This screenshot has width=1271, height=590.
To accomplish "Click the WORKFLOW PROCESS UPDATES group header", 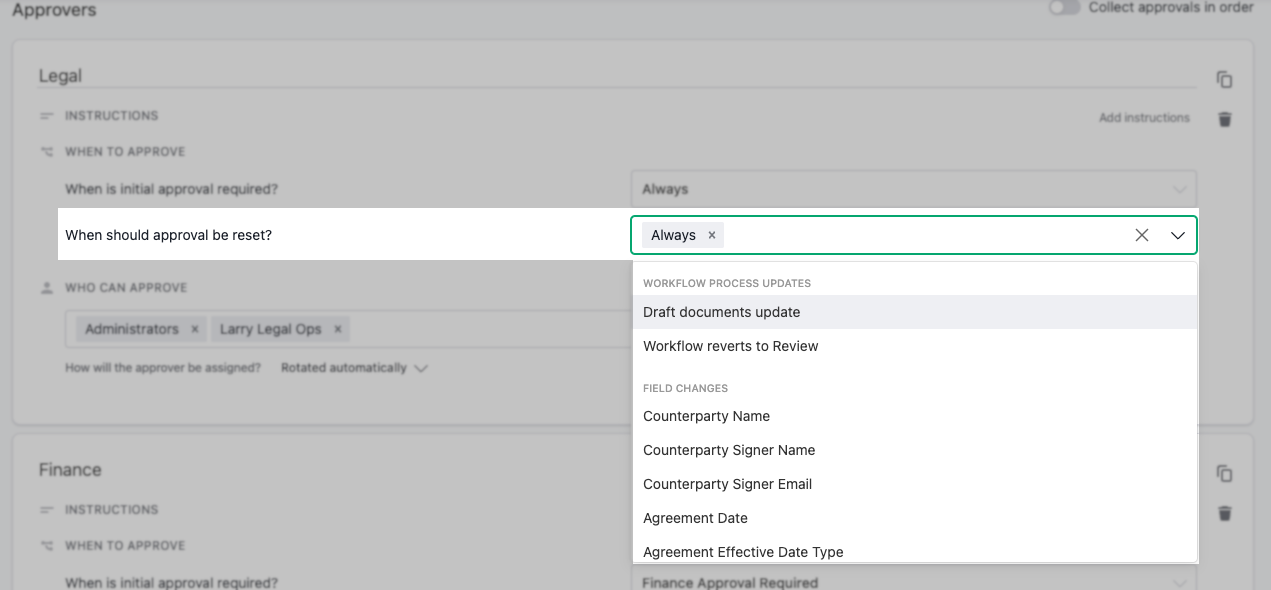I will (x=727, y=283).
